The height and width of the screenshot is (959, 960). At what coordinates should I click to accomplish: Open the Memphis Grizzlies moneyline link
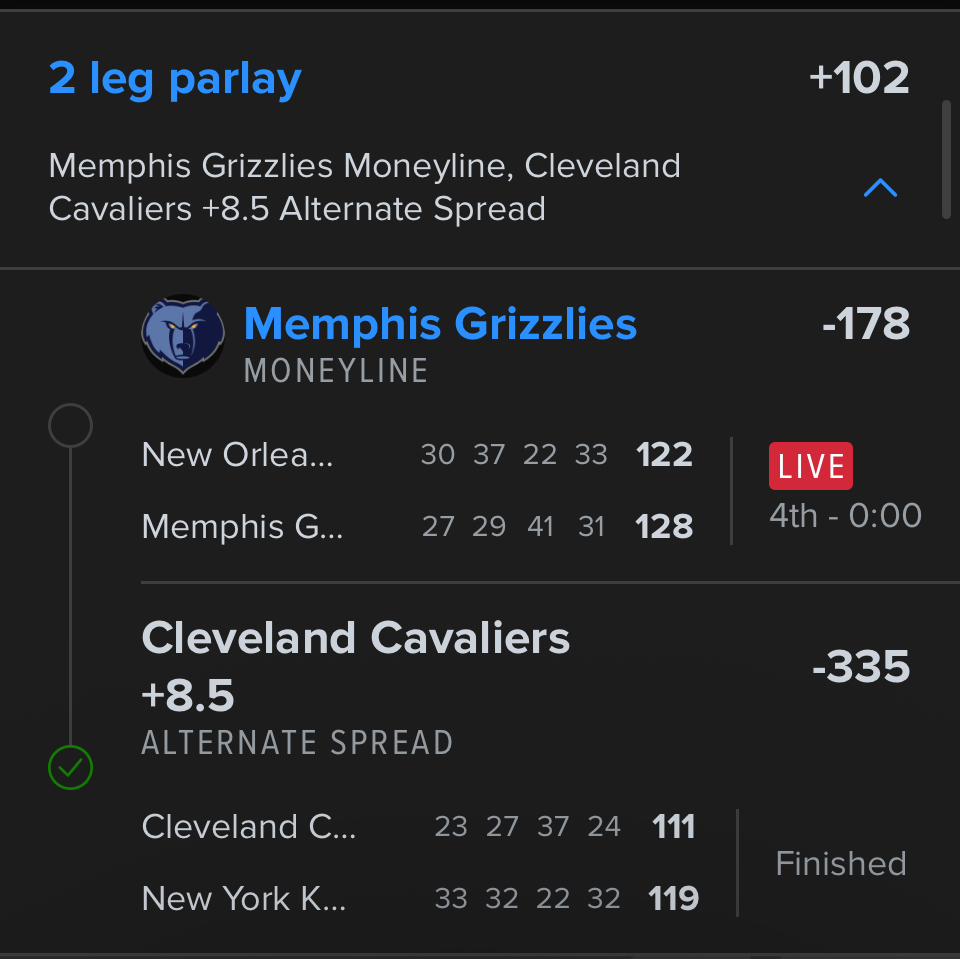440,324
